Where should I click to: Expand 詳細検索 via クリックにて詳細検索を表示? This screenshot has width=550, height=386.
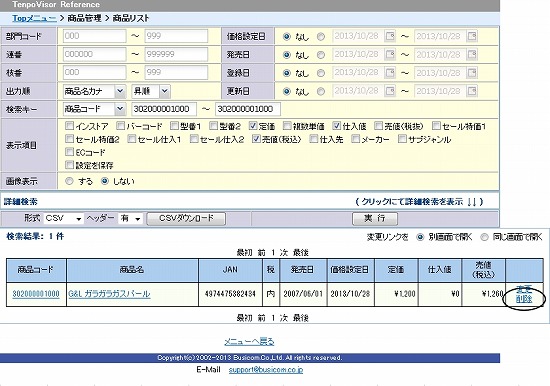(x=419, y=202)
